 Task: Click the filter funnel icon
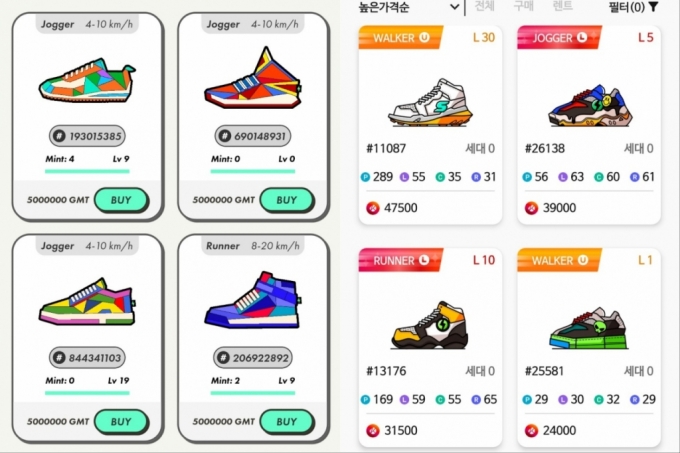654,7
